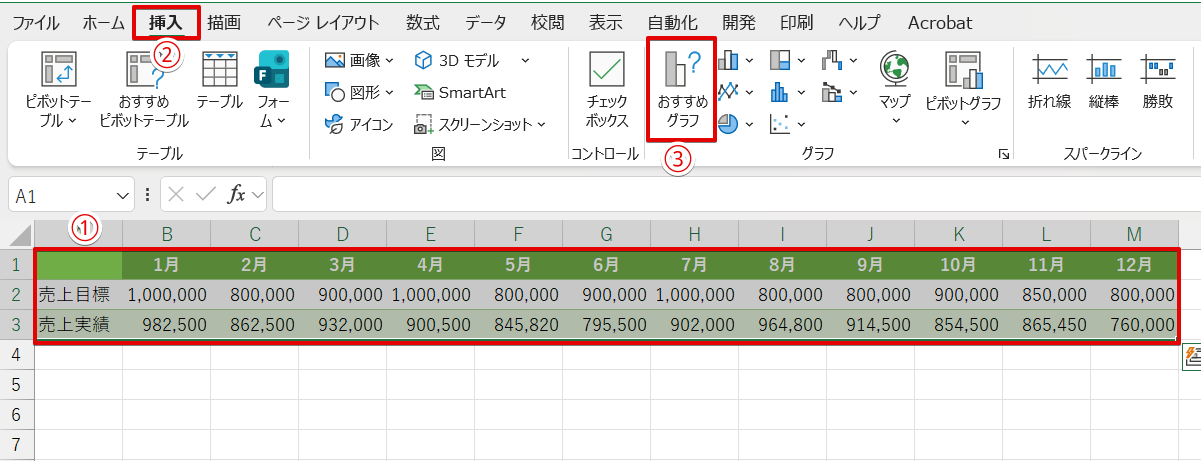Select cell with value 760,000
The height and width of the screenshot is (461, 1201).
(x=1134, y=325)
